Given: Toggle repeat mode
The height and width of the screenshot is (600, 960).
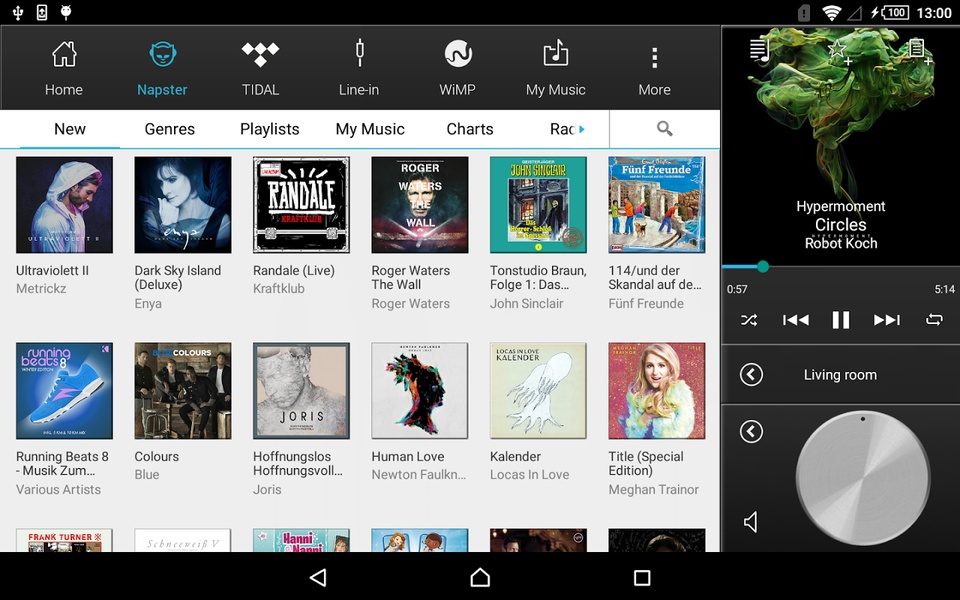Looking at the screenshot, I should 934,320.
